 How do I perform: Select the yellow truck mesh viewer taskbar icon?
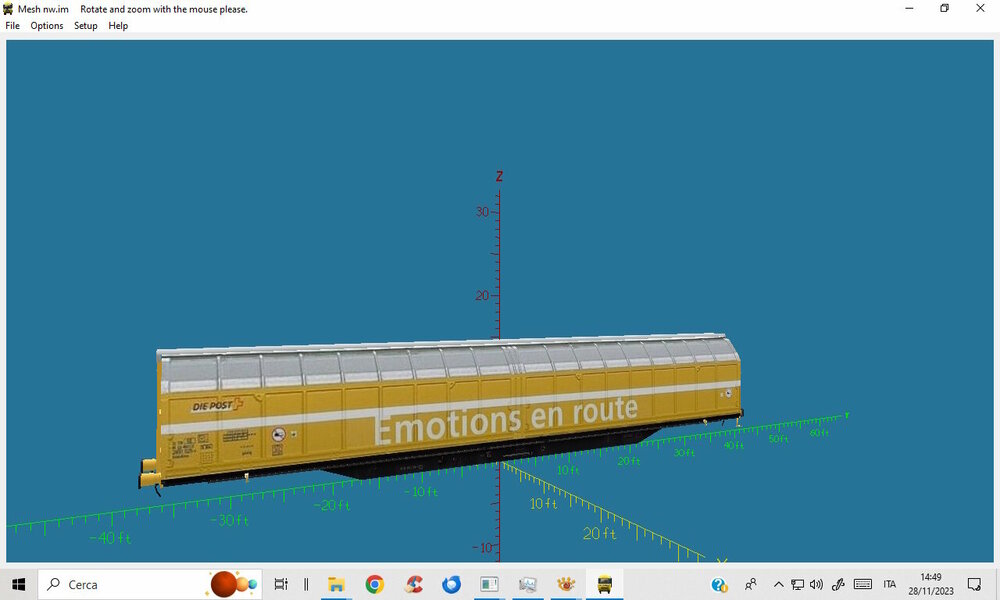(605, 584)
